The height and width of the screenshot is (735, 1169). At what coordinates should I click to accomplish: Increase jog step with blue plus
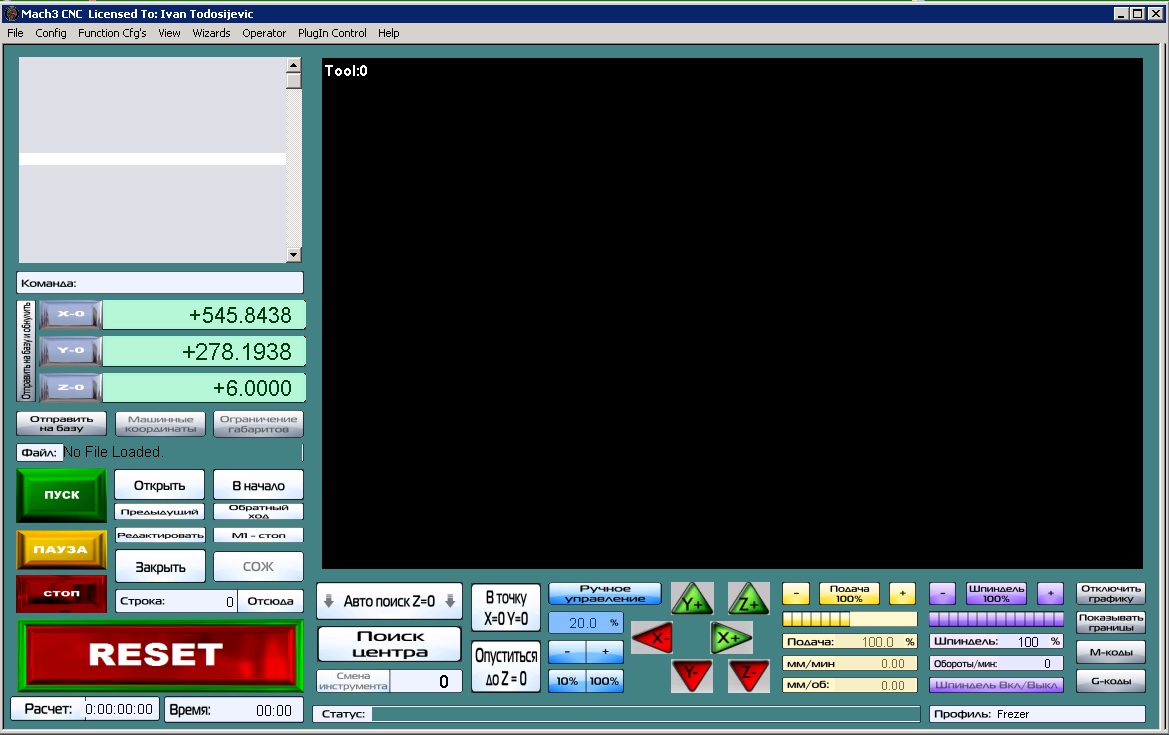(x=605, y=652)
